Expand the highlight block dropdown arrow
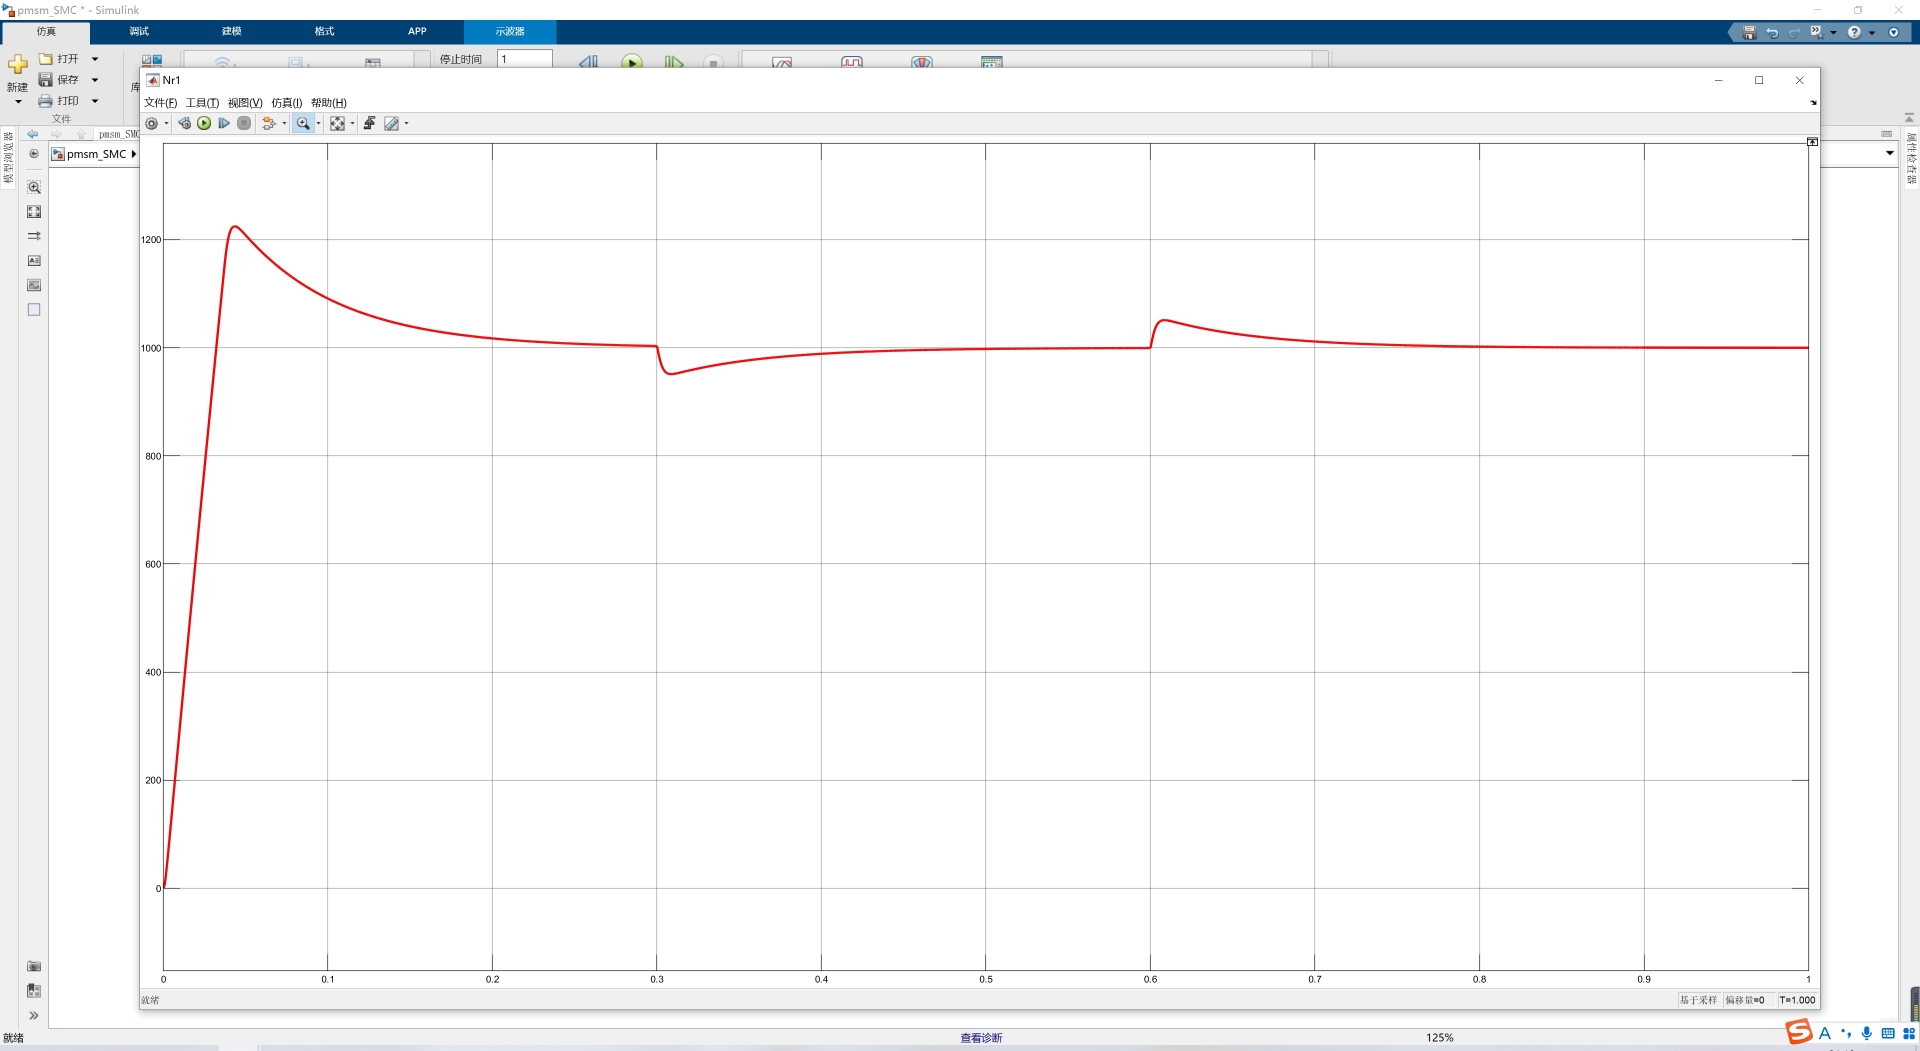This screenshot has width=1920, height=1051. pyautogui.click(x=284, y=124)
